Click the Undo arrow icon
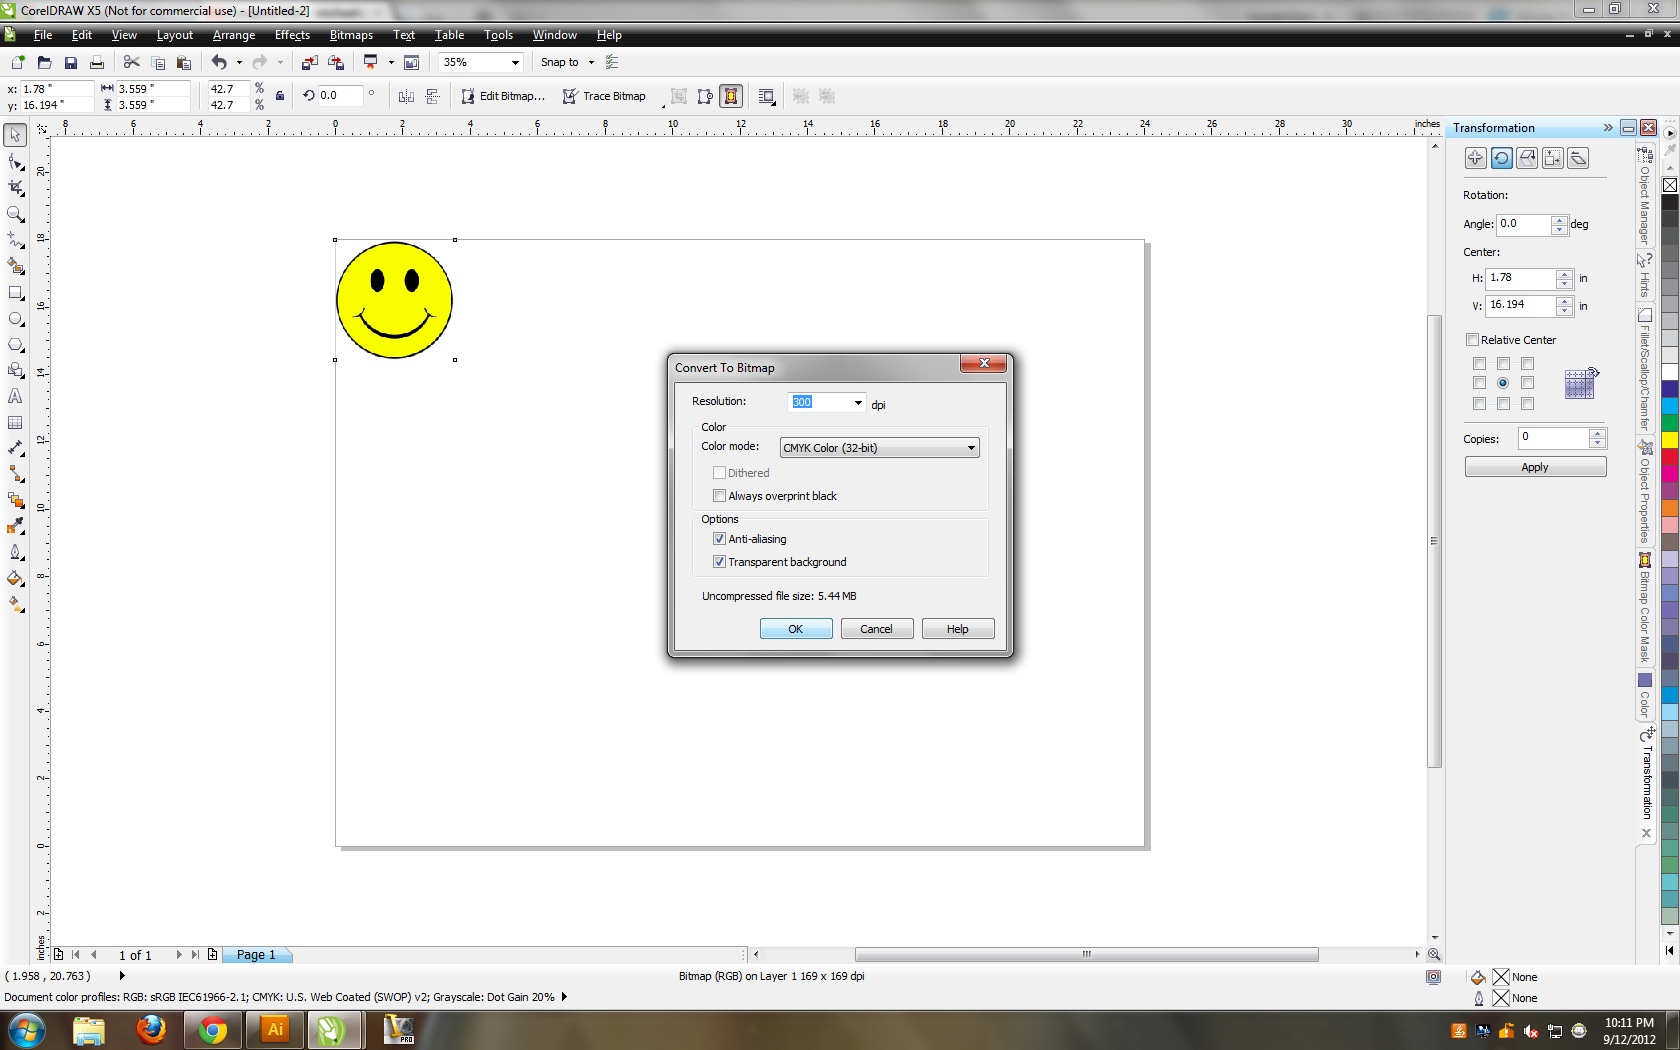Viewport: 1680px width, 1050px height. [x=219, y=62]
